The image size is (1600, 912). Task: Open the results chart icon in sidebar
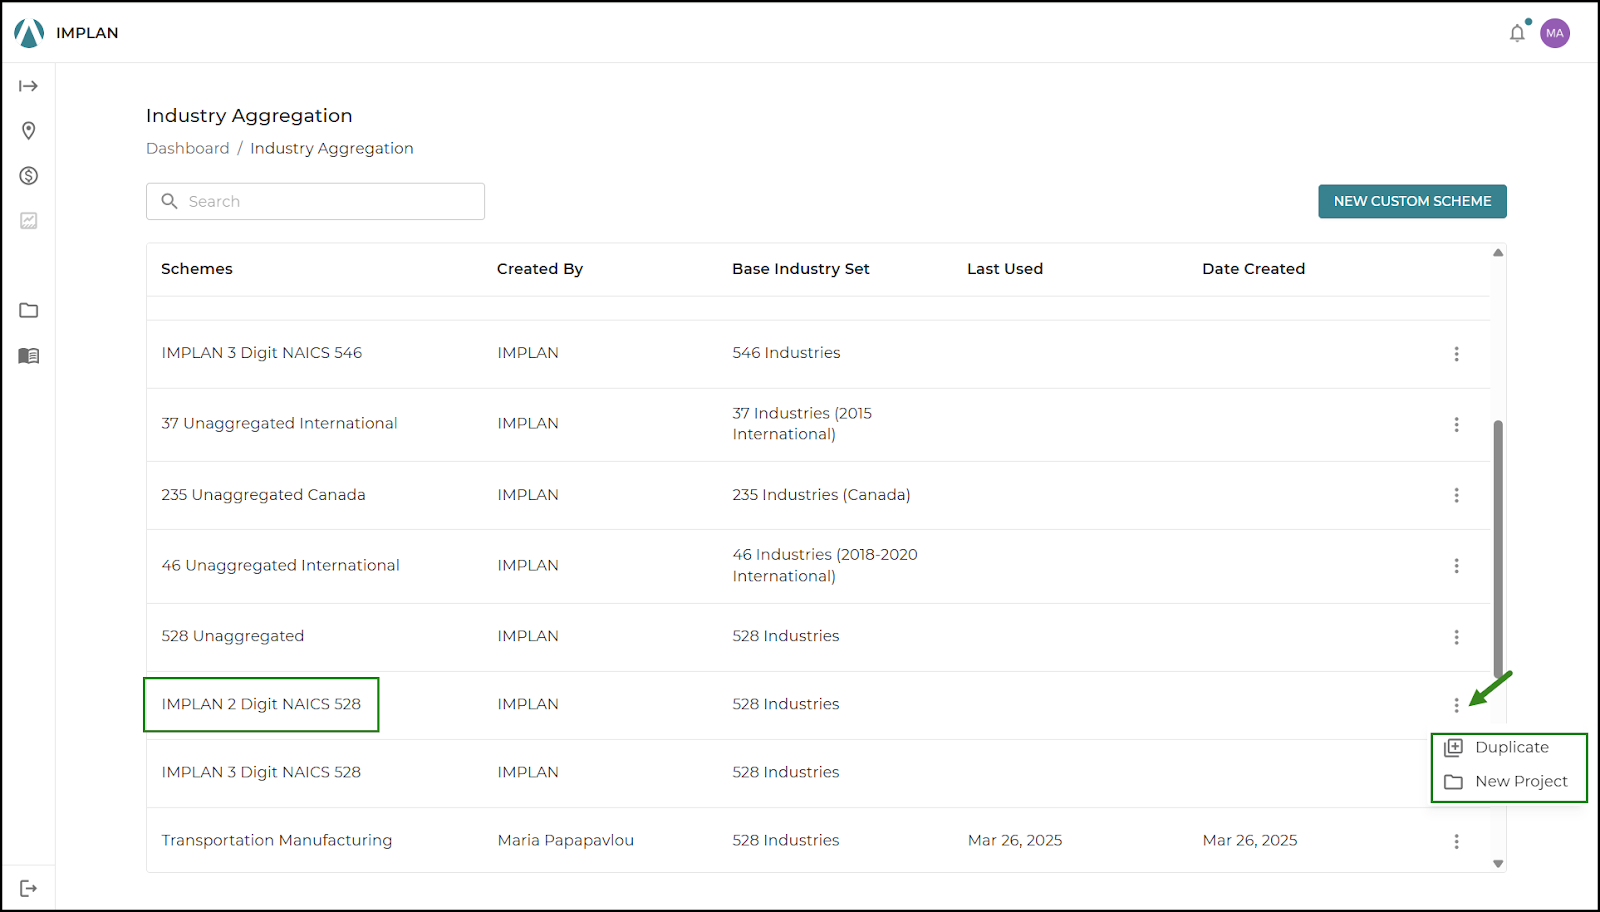point(29,221)
